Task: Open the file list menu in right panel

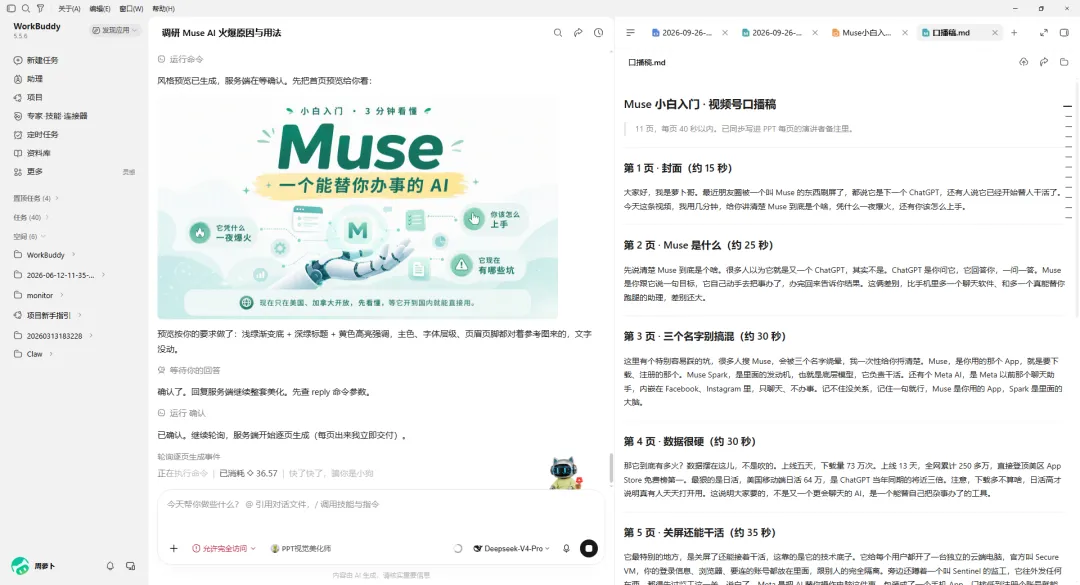Action: click(630, 32)
